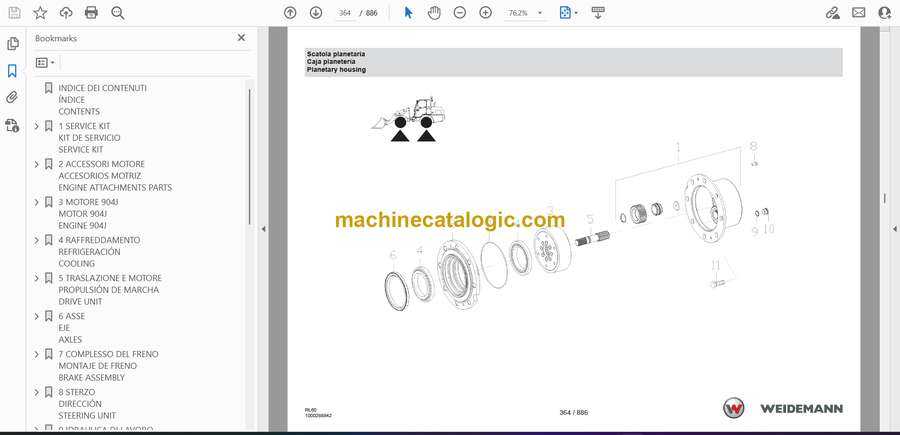This screenshot has width=900, height=435.
Task: Zoom out with the minus button
Action: 460,13
